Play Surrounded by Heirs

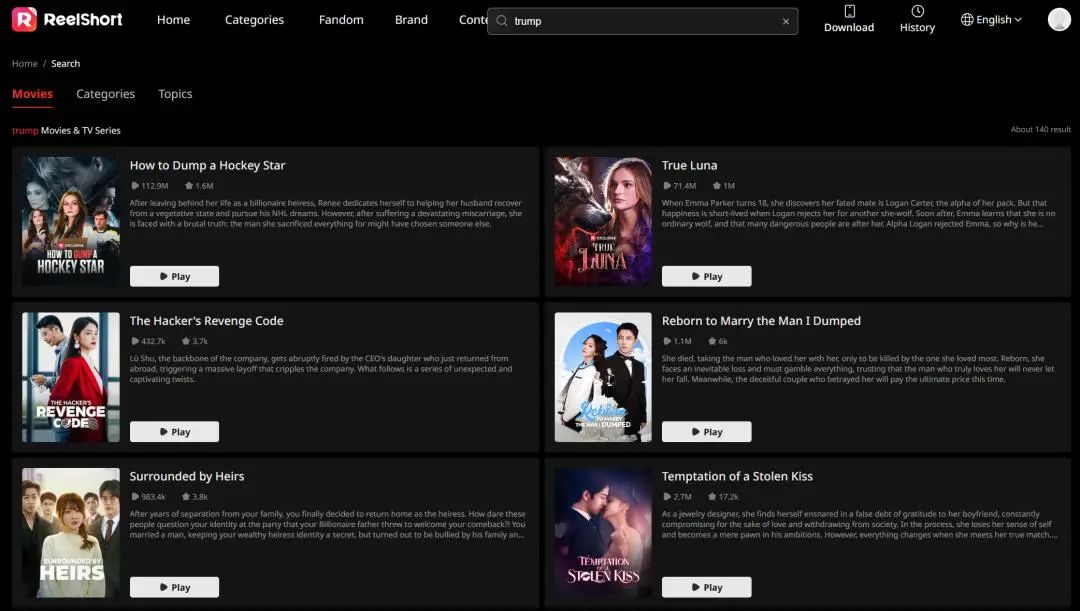(174, 588)
